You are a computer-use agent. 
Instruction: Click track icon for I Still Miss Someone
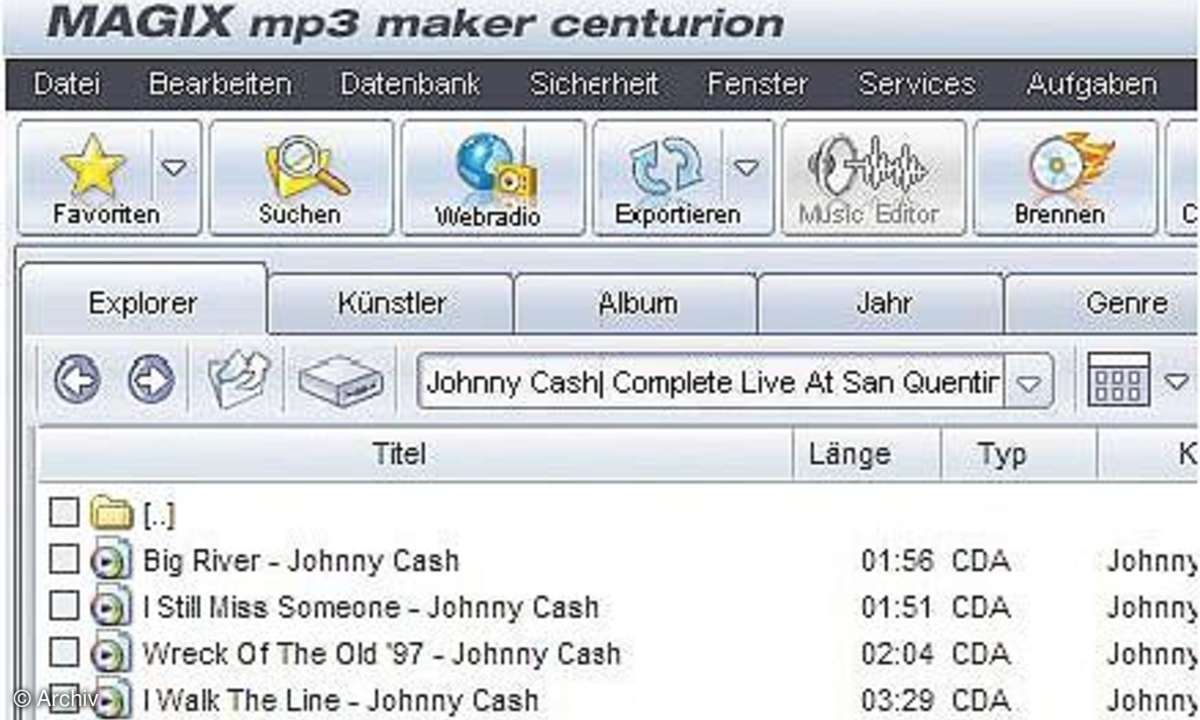point(110,607)
